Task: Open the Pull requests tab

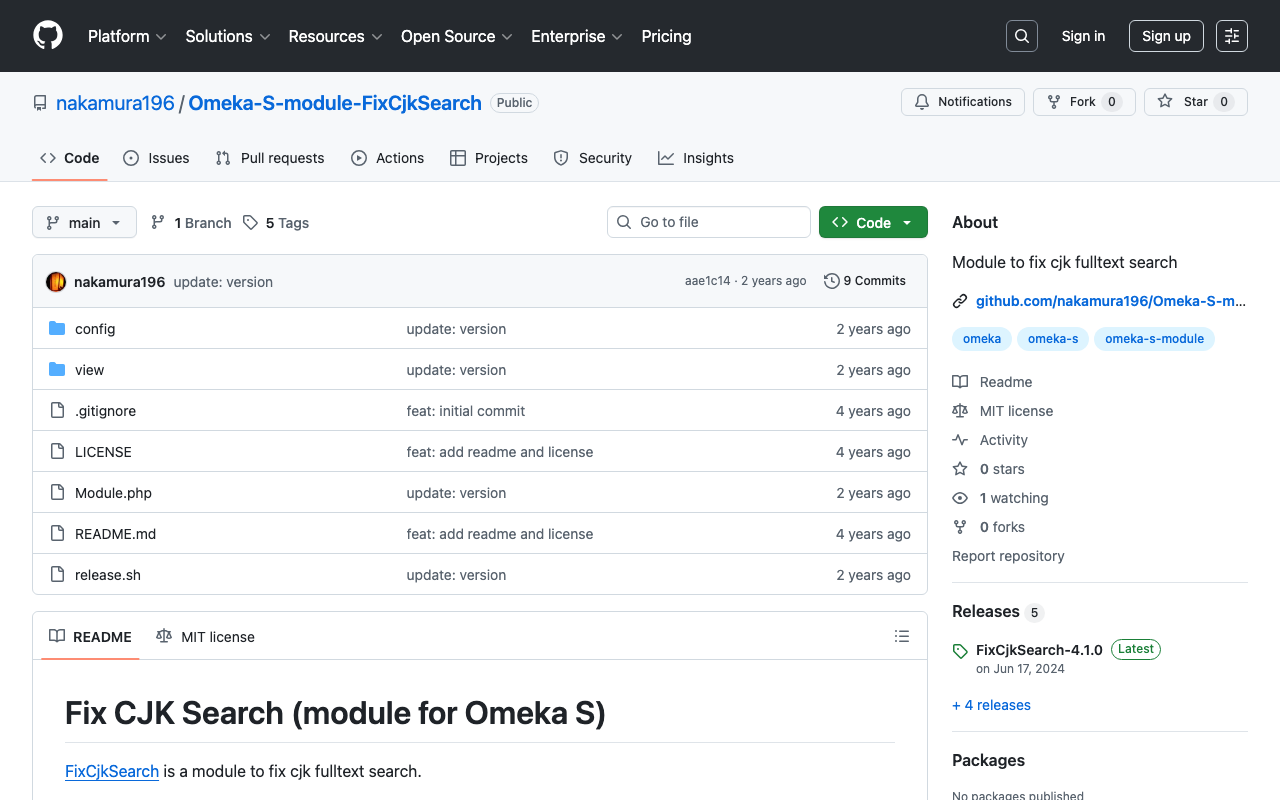Action: coord(269,157)
